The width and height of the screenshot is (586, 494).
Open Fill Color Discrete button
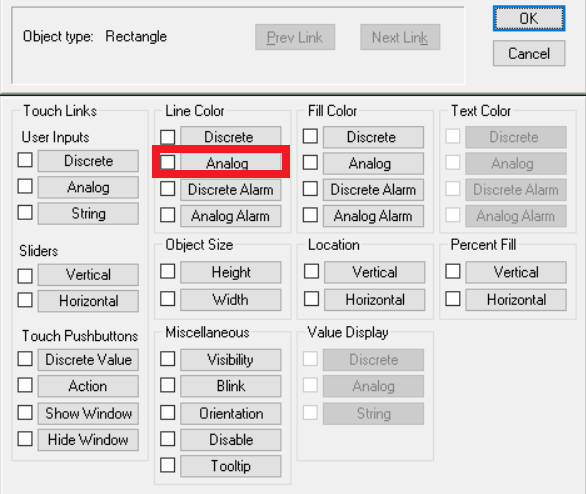pos(373,137)
